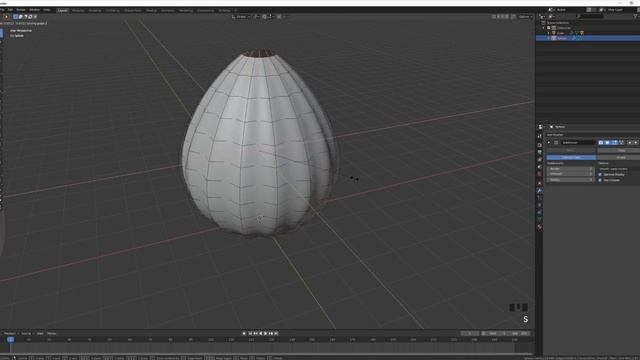
Task: Open the outliner filter dropdown
Action: tap(636, 16)
